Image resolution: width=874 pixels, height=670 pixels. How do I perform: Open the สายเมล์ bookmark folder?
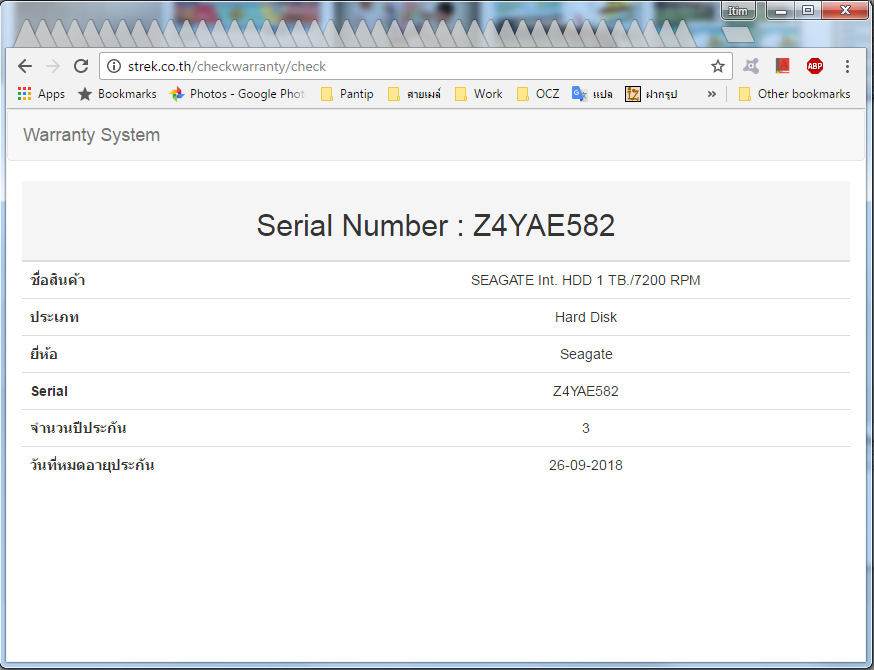click(x=414, y=94)
